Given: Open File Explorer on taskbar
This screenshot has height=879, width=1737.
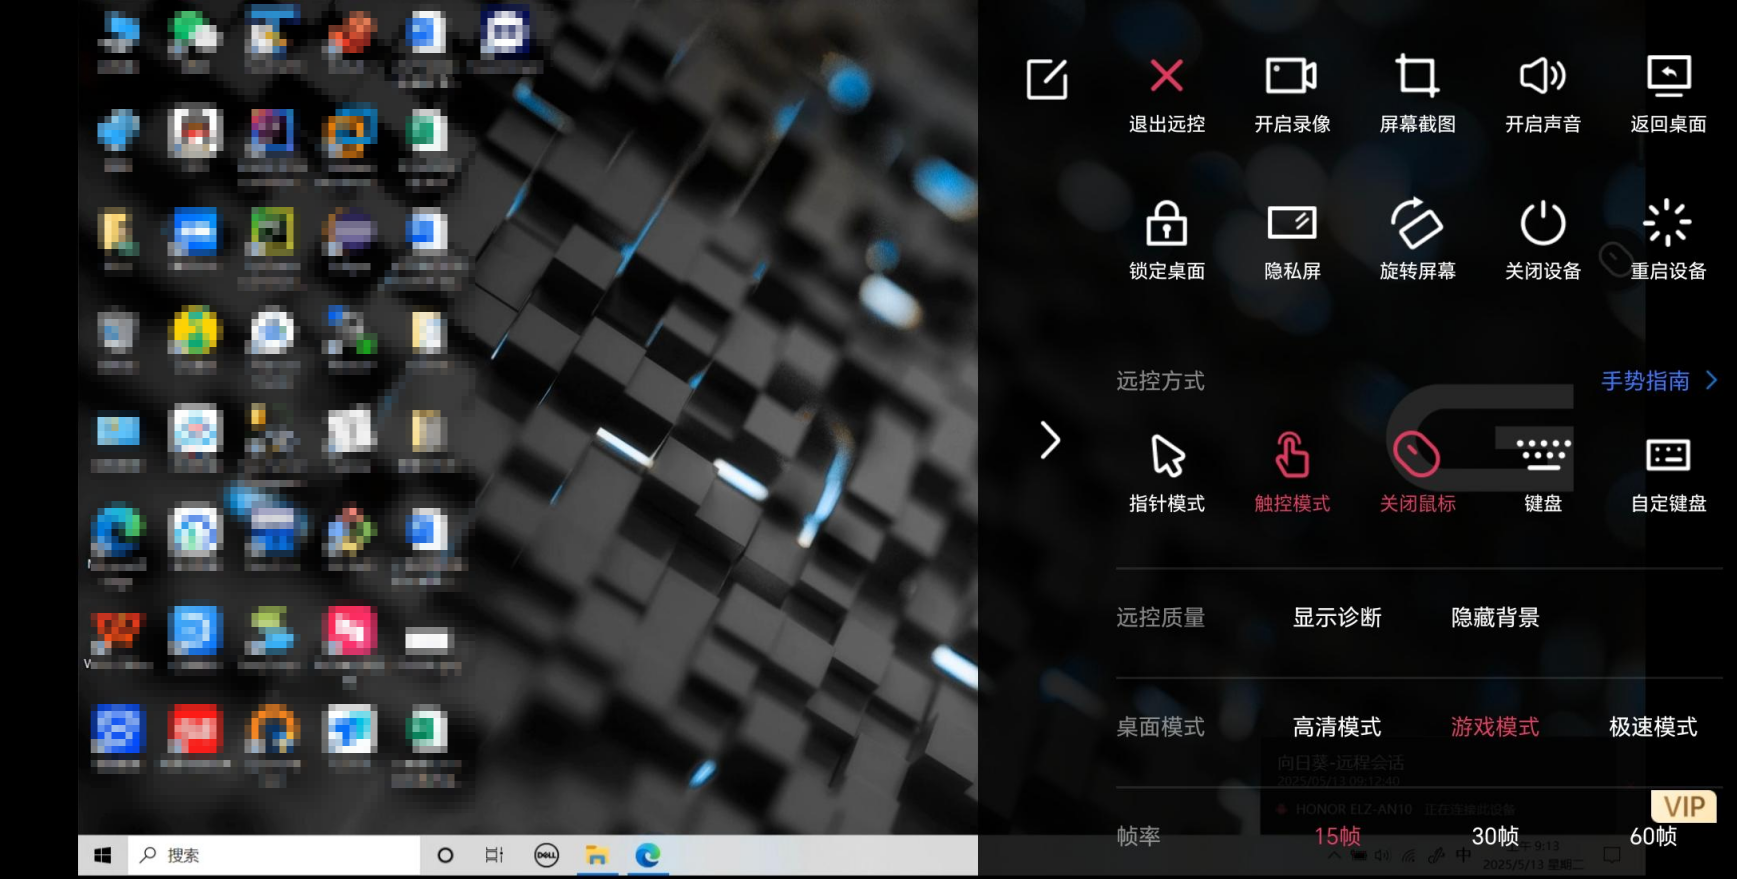Looking at the screenshot, I should [x=597, y=855].
